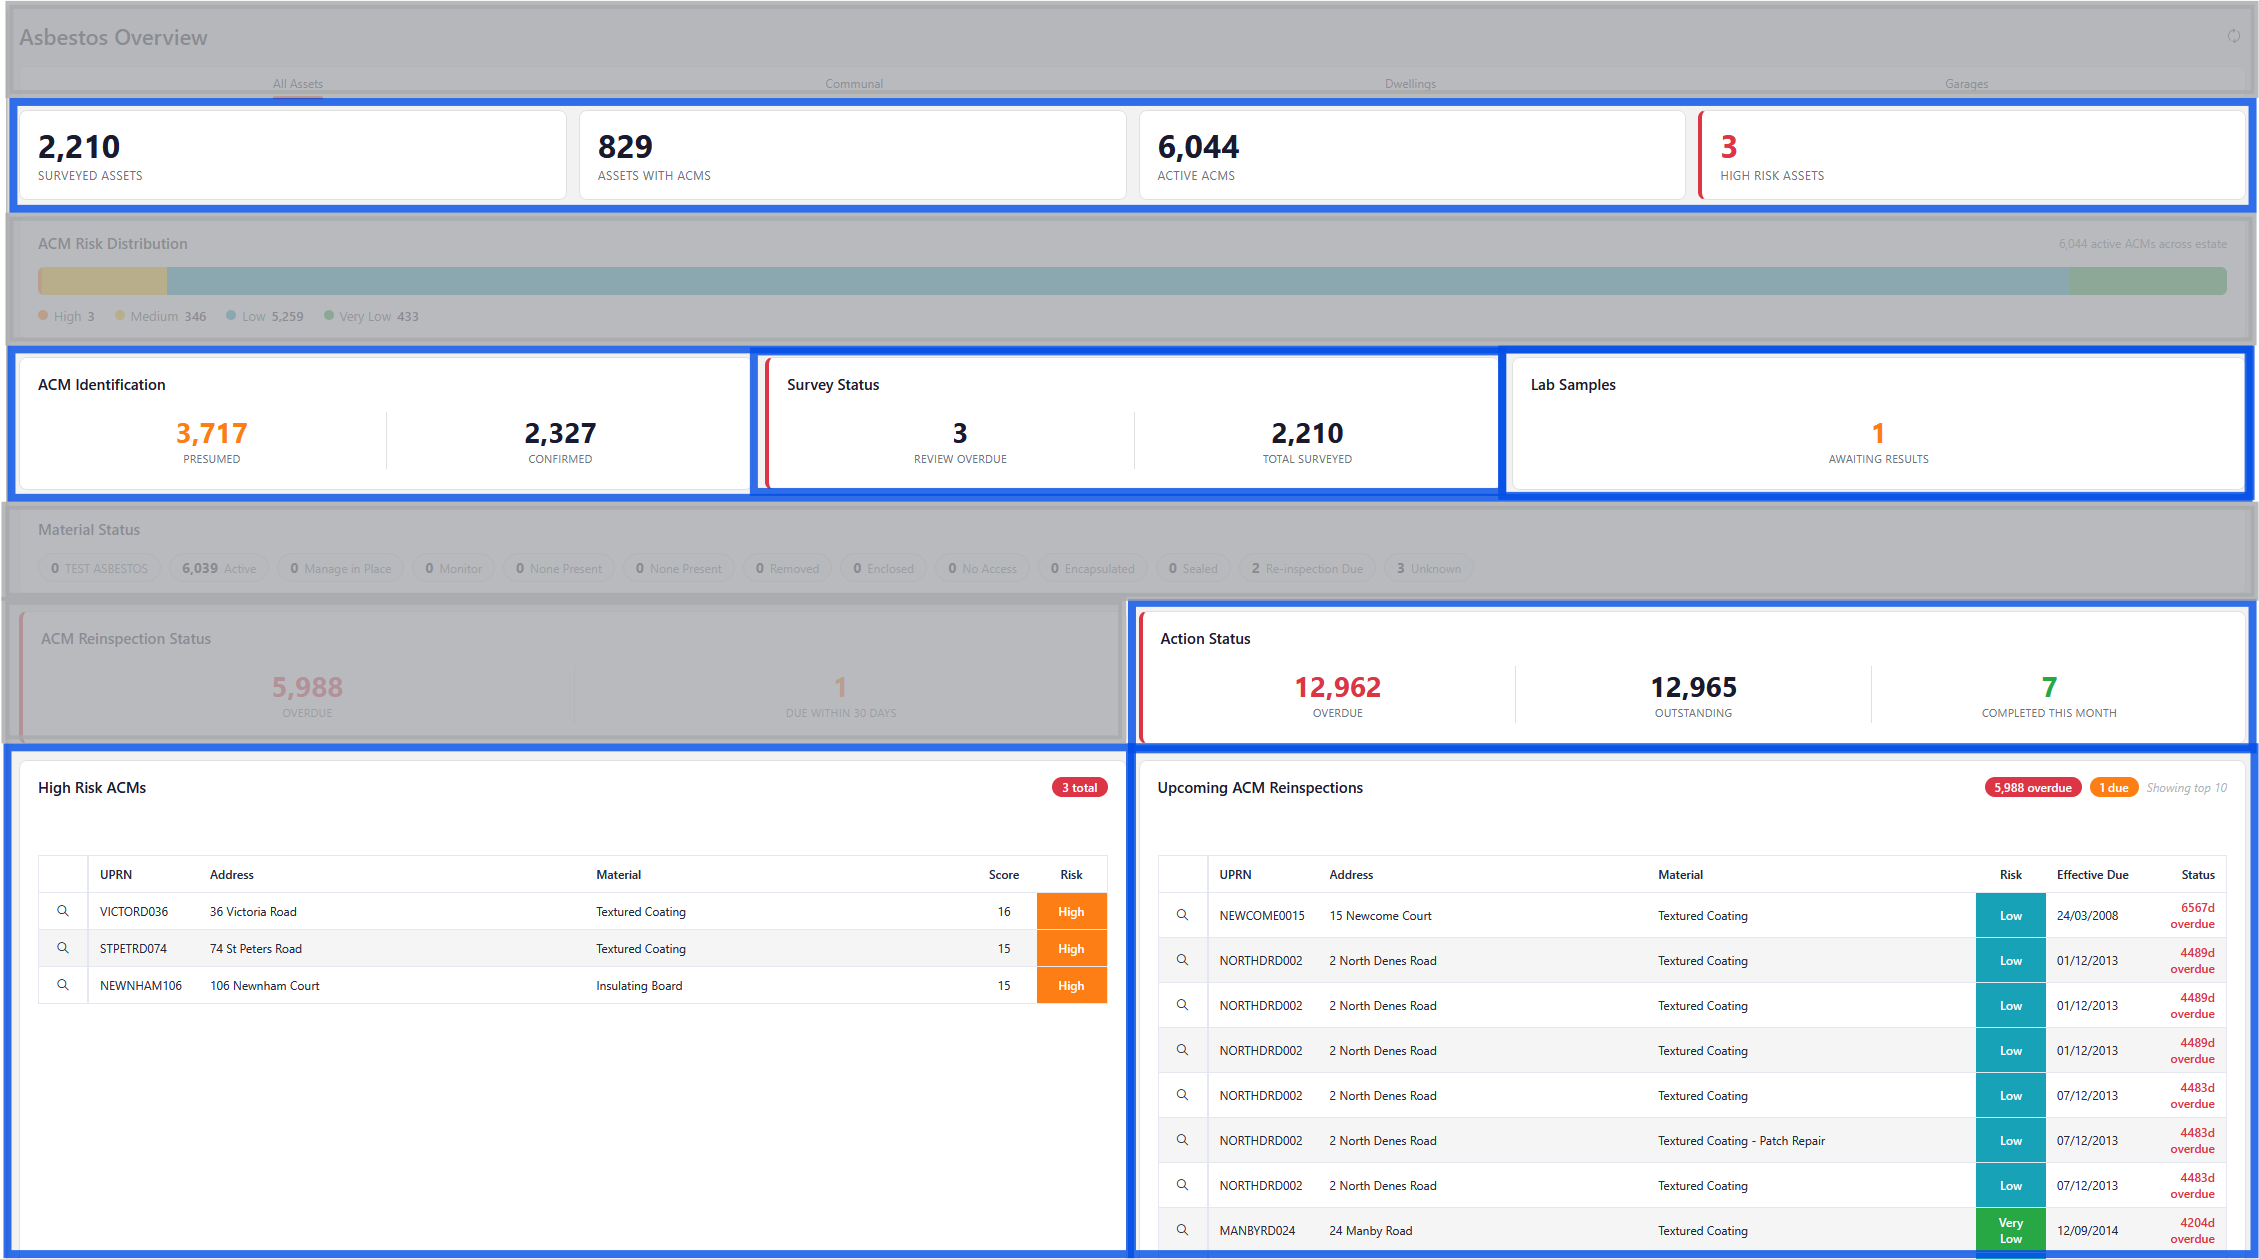Click the Unknown material status chip

click(x=1428, y=568)
